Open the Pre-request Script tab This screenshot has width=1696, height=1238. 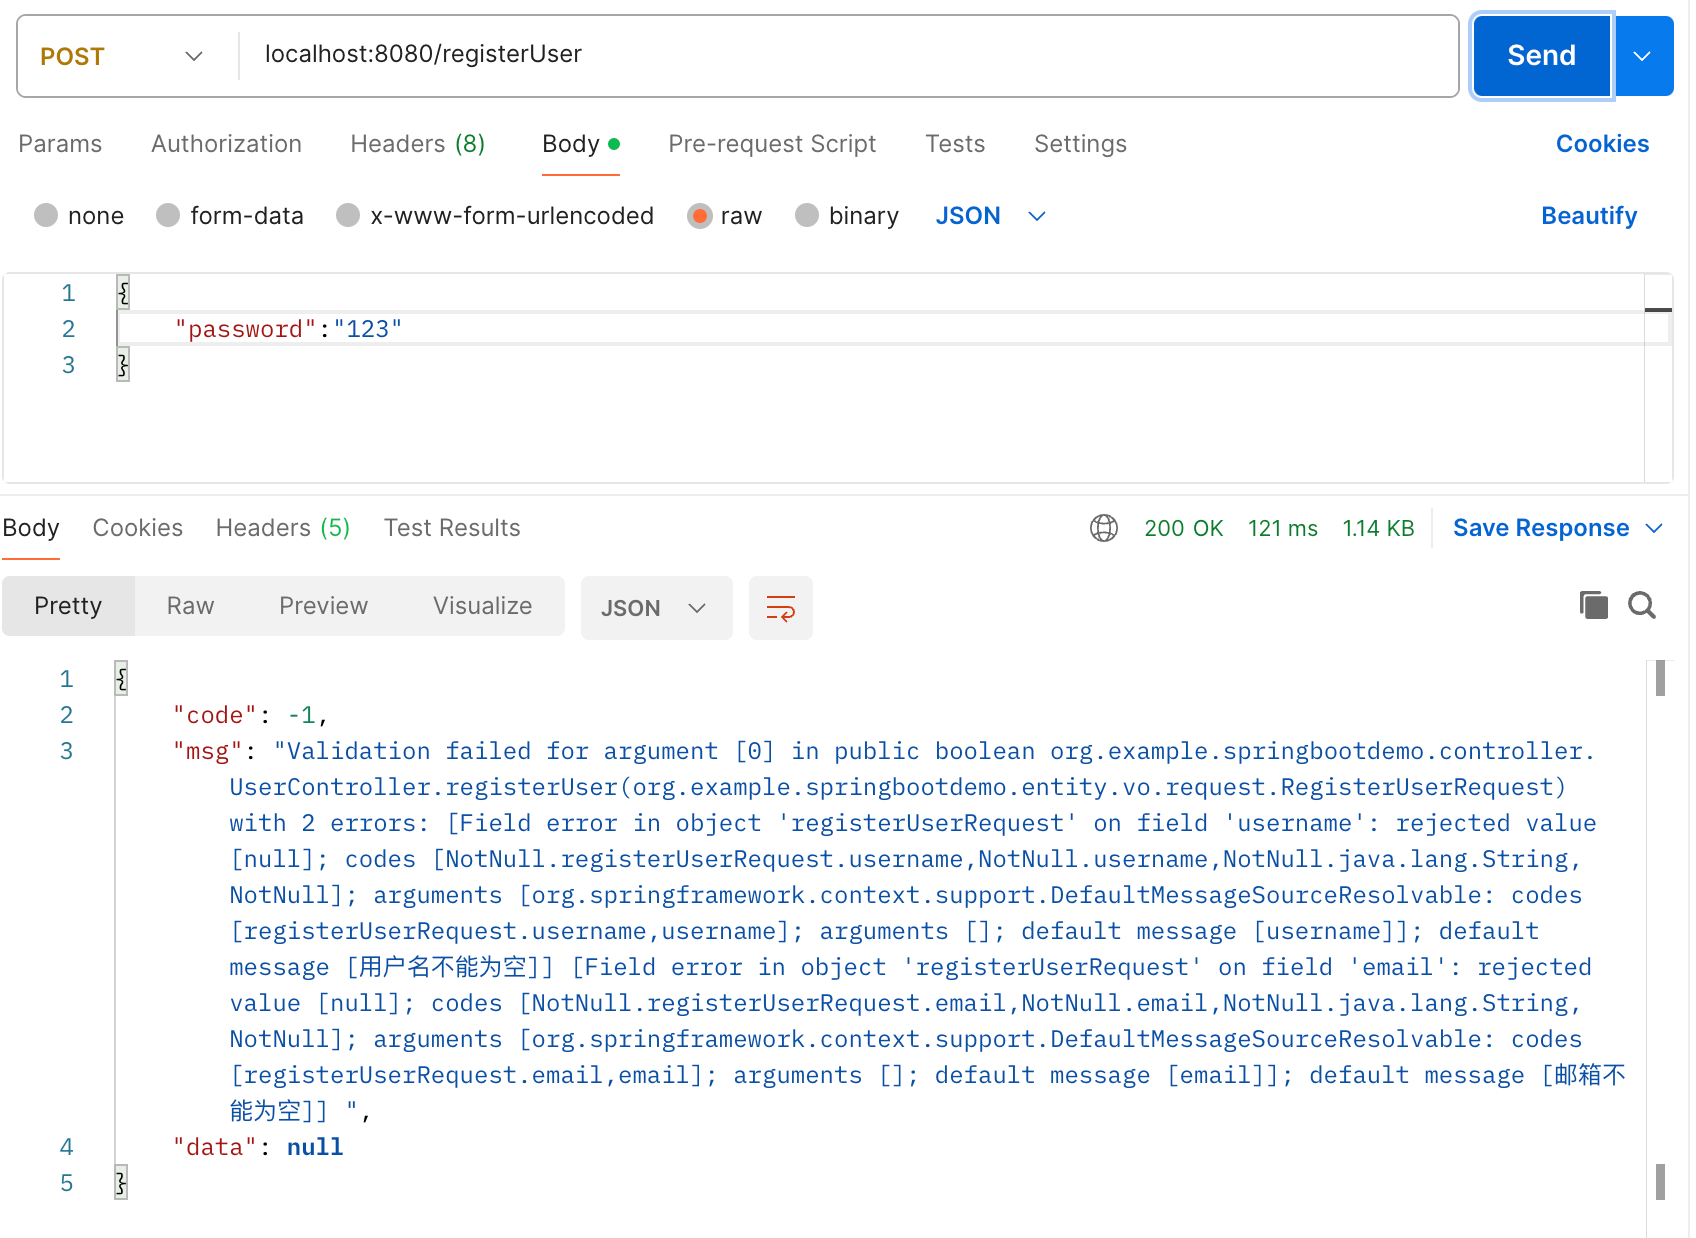click(x=772, y=144)
